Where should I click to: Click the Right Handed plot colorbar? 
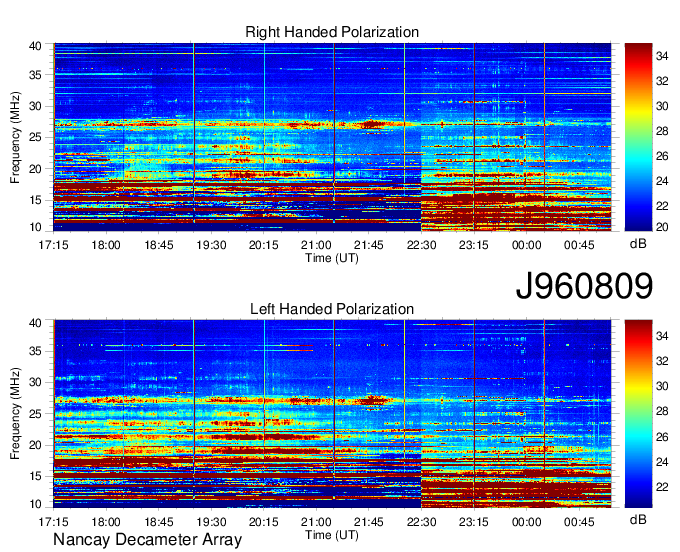coord(638,137)
